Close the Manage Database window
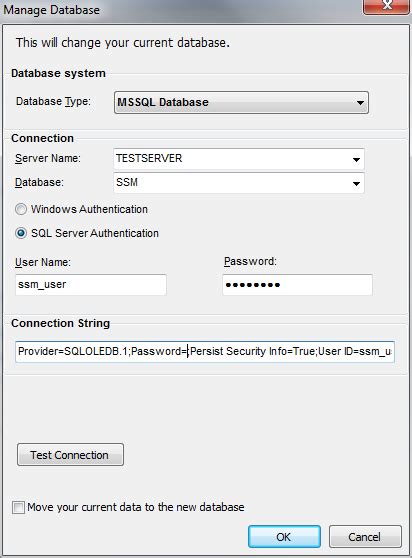This screenshot has height=558, width=412. coord(386,6)
